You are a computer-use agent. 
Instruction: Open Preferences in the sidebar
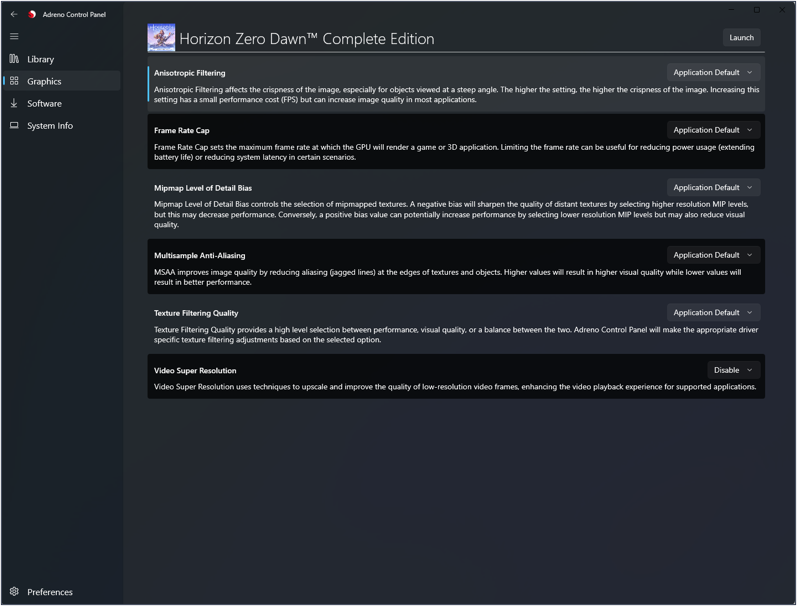50,592
